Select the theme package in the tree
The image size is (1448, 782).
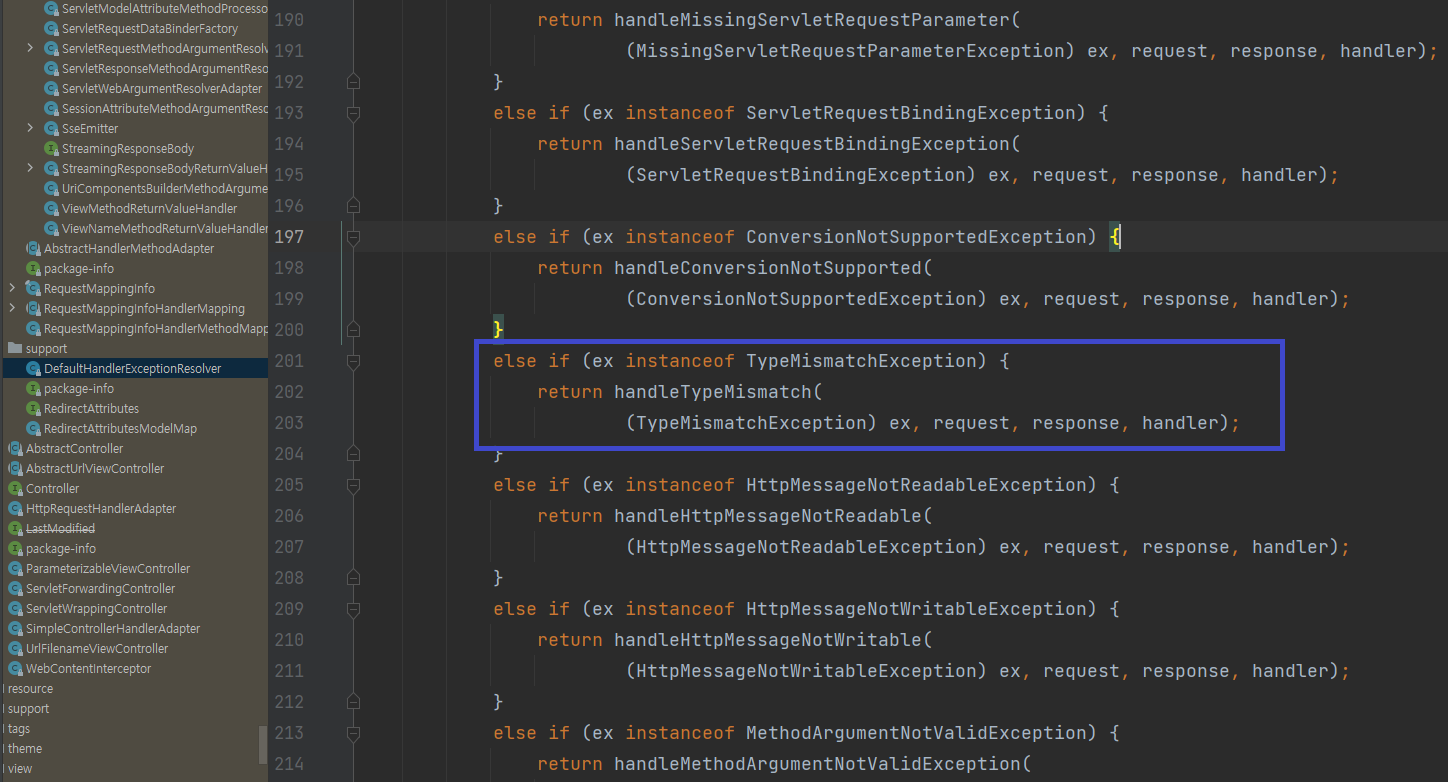coord(25,749)
